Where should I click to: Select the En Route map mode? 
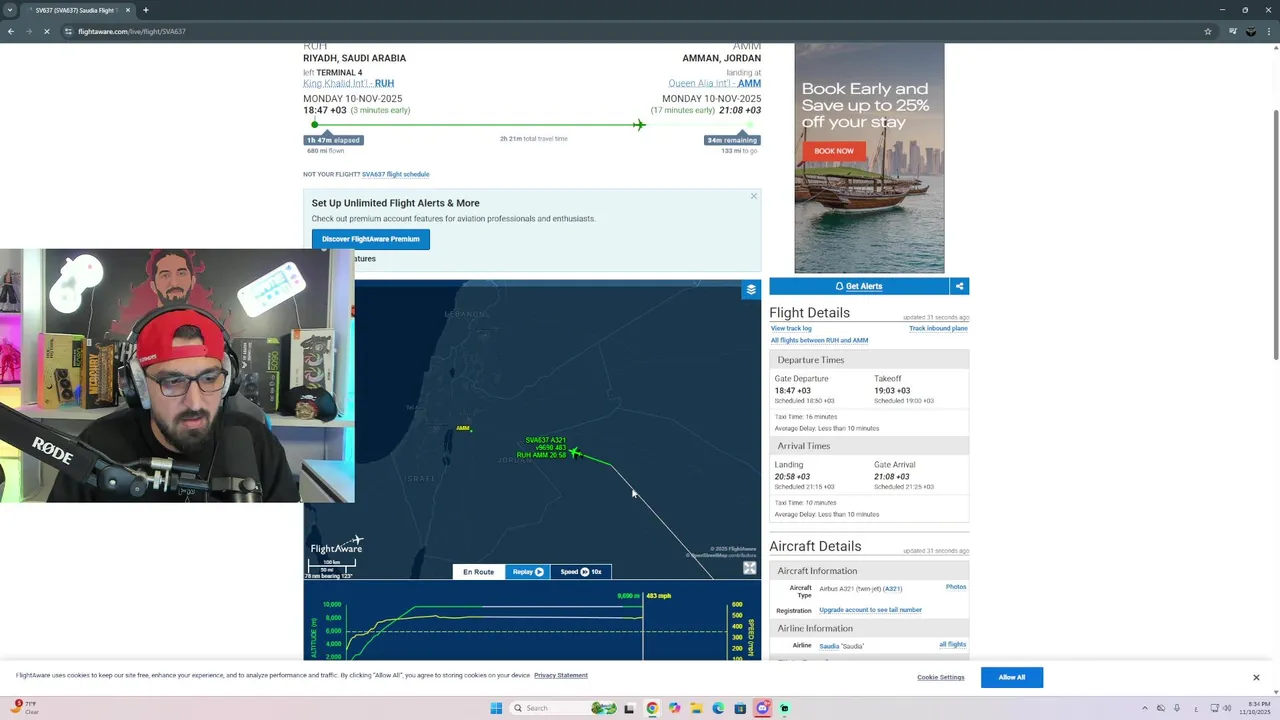pyautogui.click(x=478, y=572)
